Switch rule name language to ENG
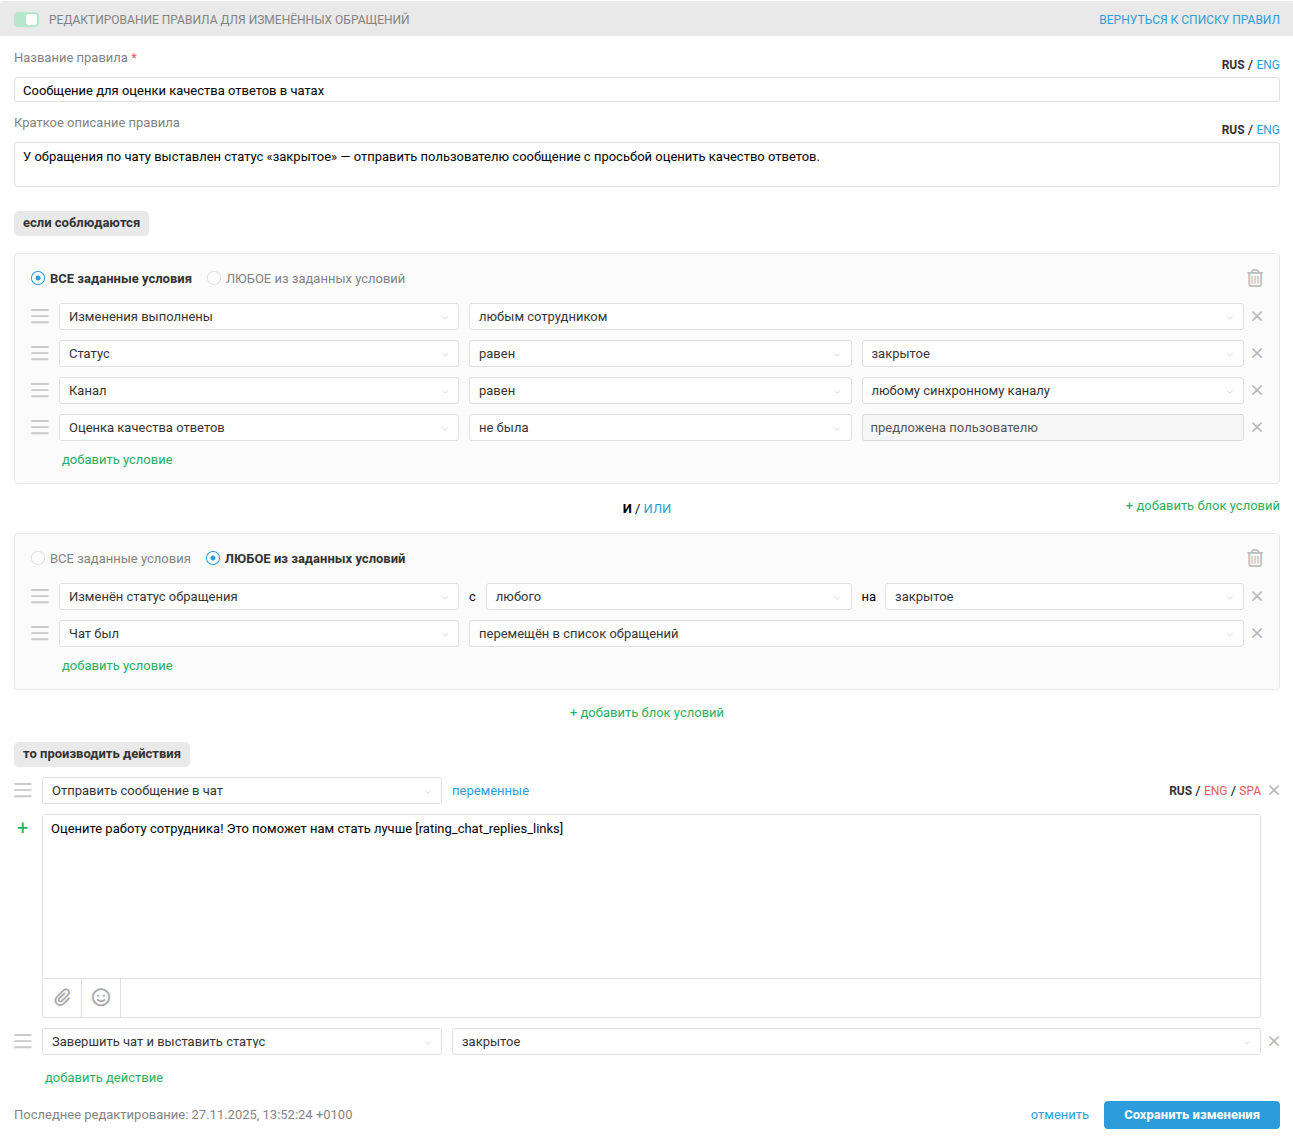 coord(1268,65)
